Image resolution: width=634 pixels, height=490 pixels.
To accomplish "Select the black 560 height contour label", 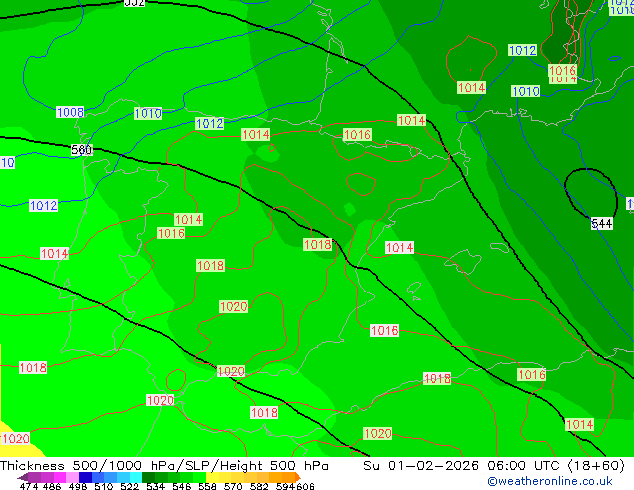I will coord(82,150).
